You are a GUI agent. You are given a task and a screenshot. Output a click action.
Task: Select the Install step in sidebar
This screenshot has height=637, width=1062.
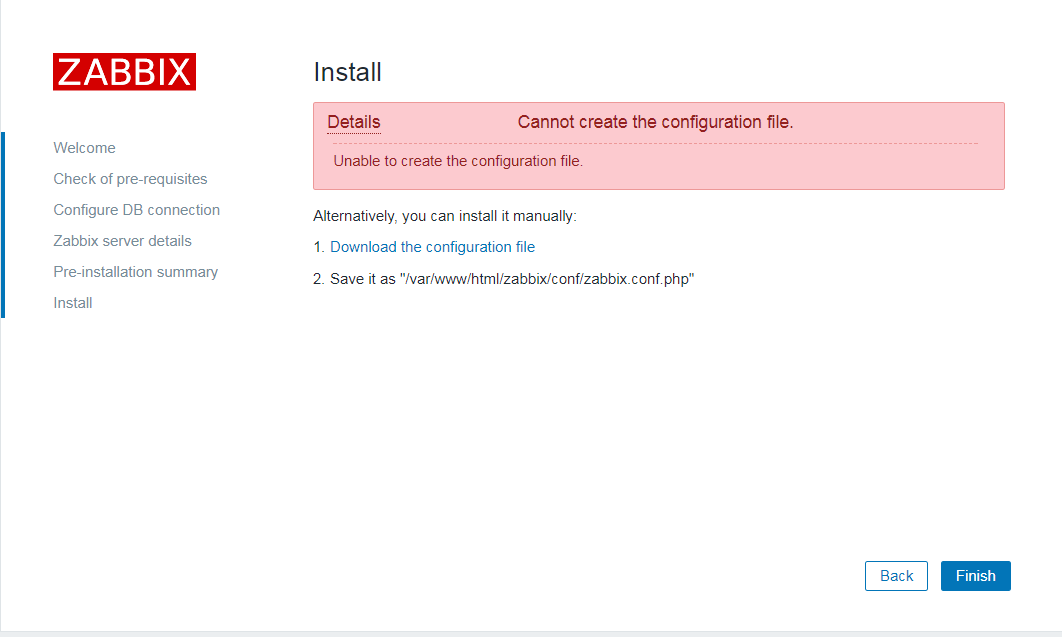(73, 303)
